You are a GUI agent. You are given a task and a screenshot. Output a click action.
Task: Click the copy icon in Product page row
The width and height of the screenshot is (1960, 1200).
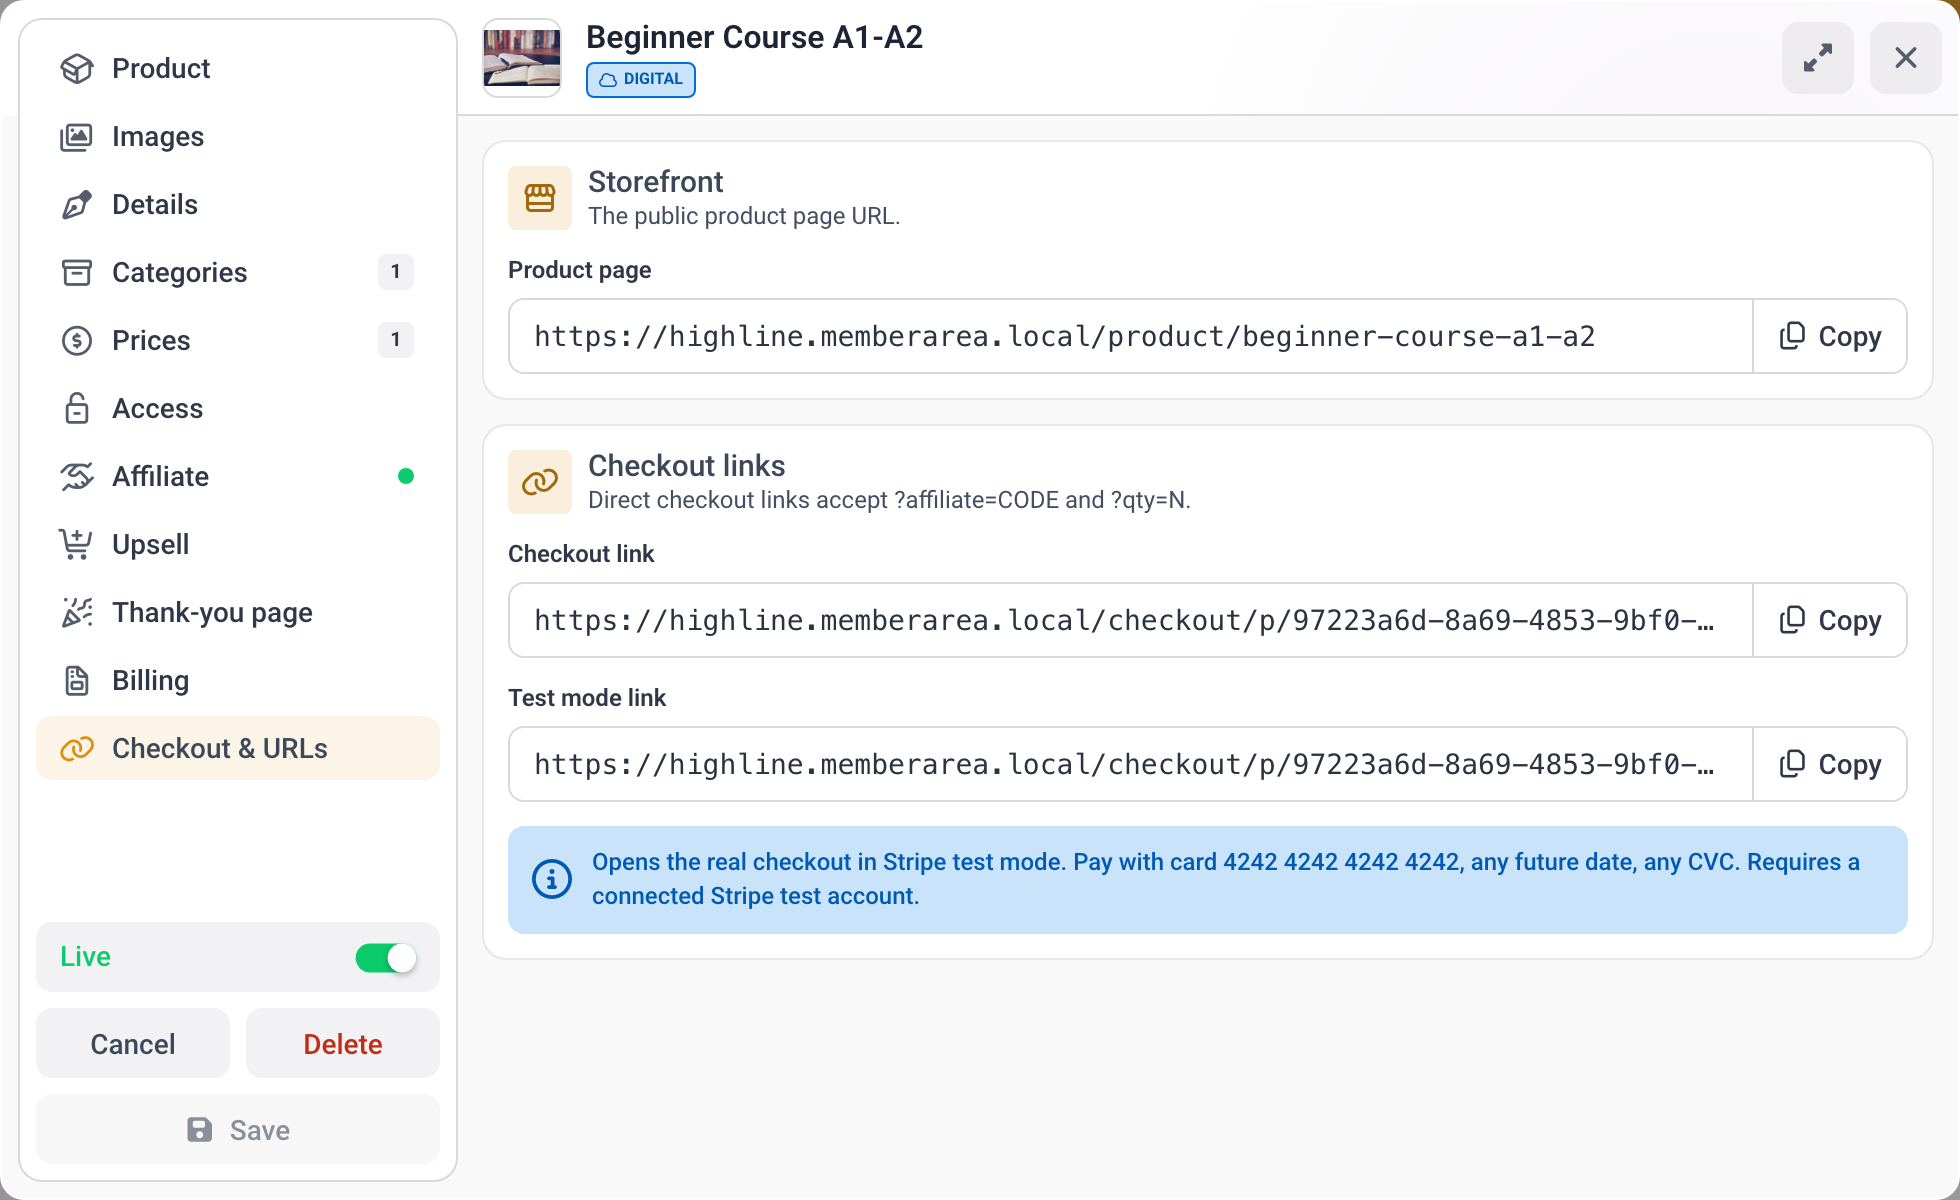pos(1792,336)
